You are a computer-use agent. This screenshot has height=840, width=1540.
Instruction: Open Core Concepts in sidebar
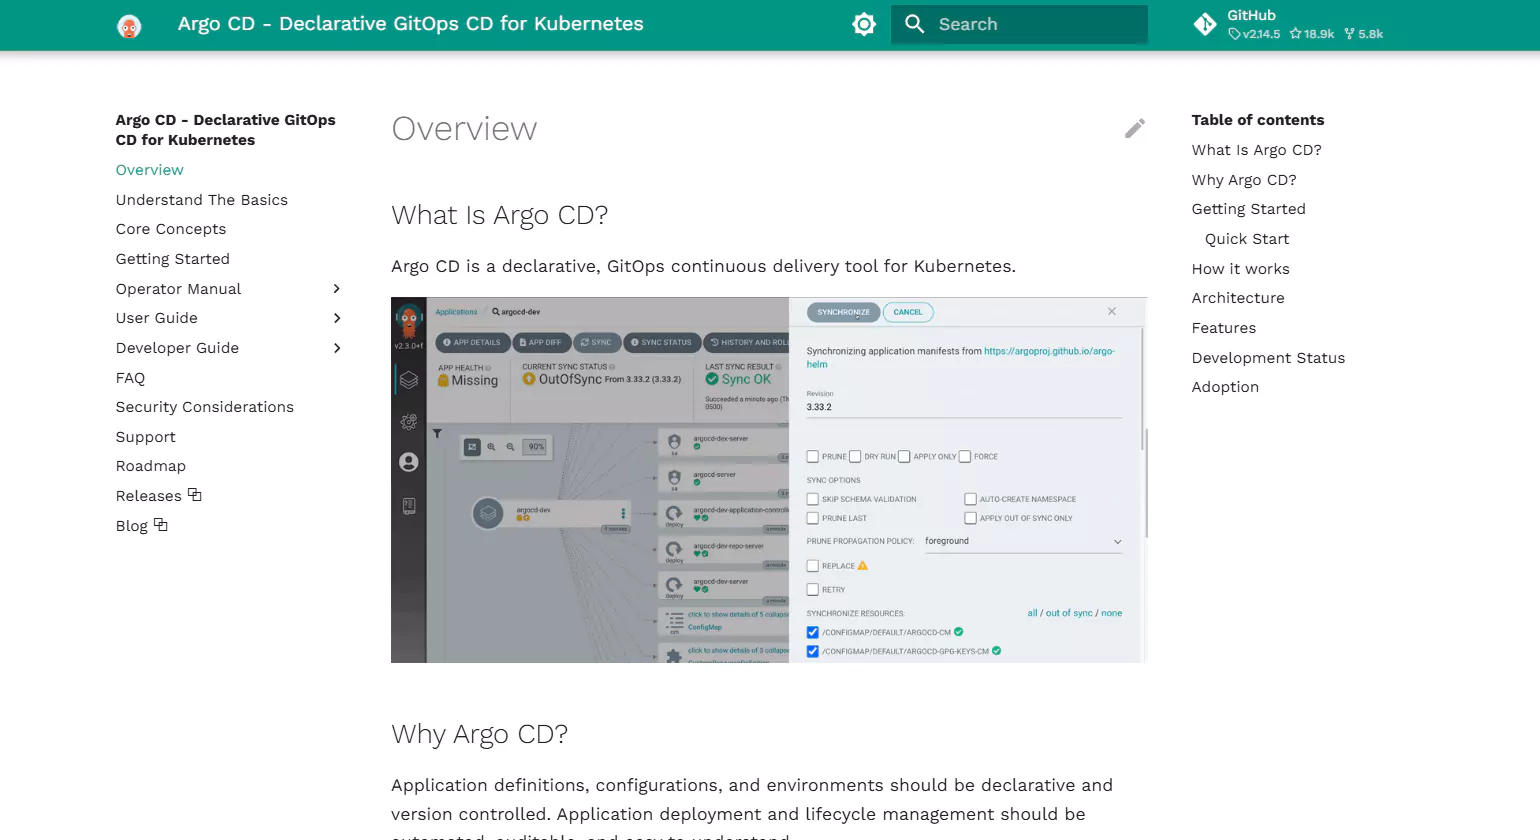(x=171, y=229)
